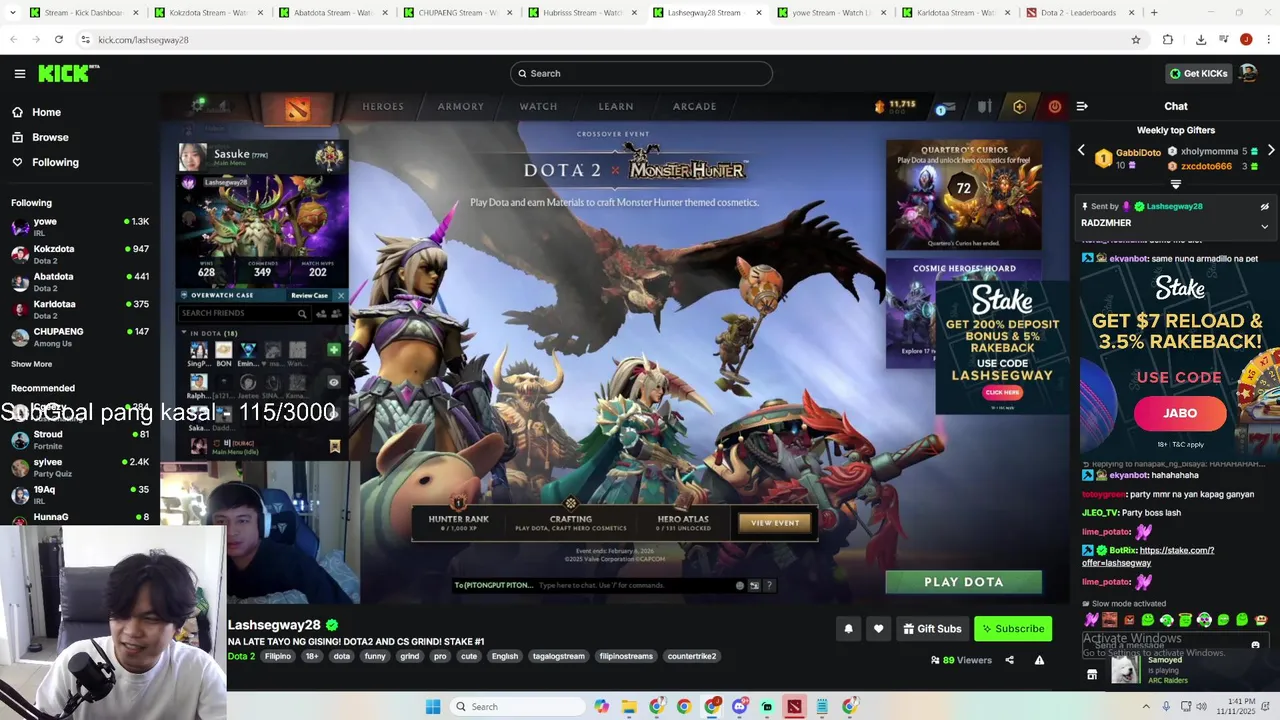Click the Dota Plus hexagon icon
Screen dimensions: 1280x720
tap(1019, 106)
